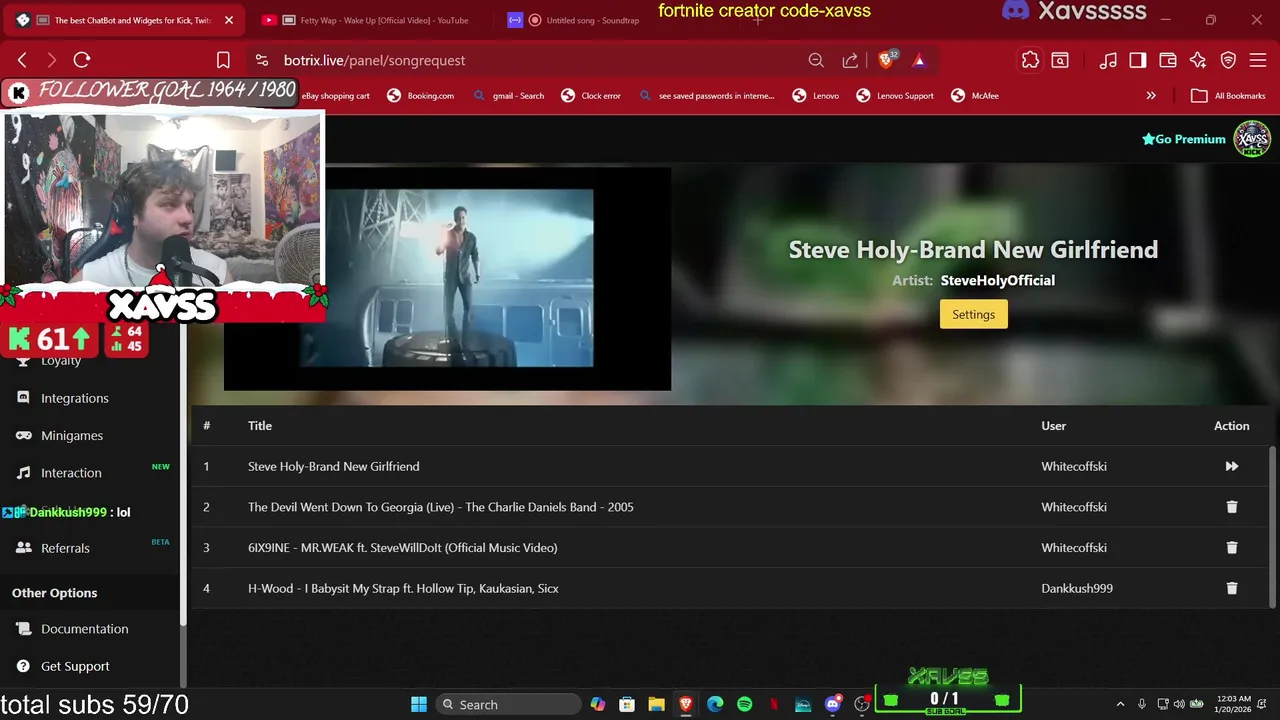Show hidden system tray icons chevron
Viewport: 1280px width, 720px height.
tap(1120, 704)
